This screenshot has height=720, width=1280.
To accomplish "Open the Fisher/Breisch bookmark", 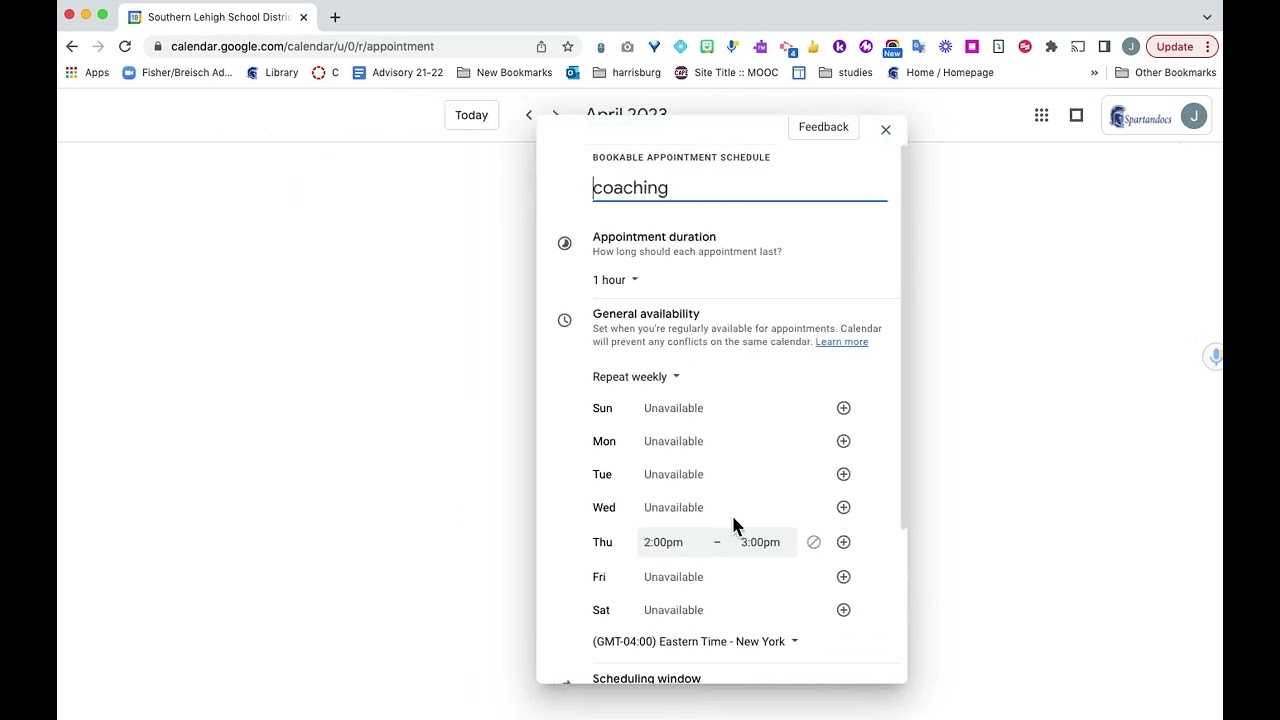I will click(177, 73).
